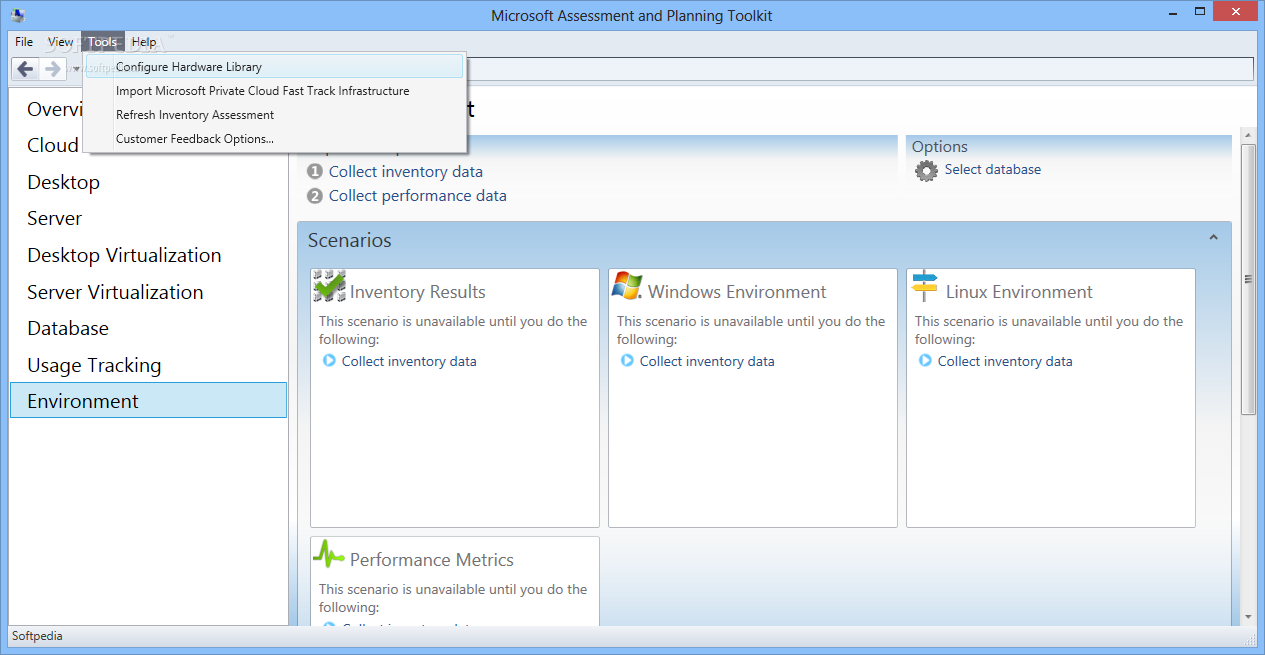Click the Linux Environment signpost icon
Viewport: 1265px width, 655px height.
925,286
